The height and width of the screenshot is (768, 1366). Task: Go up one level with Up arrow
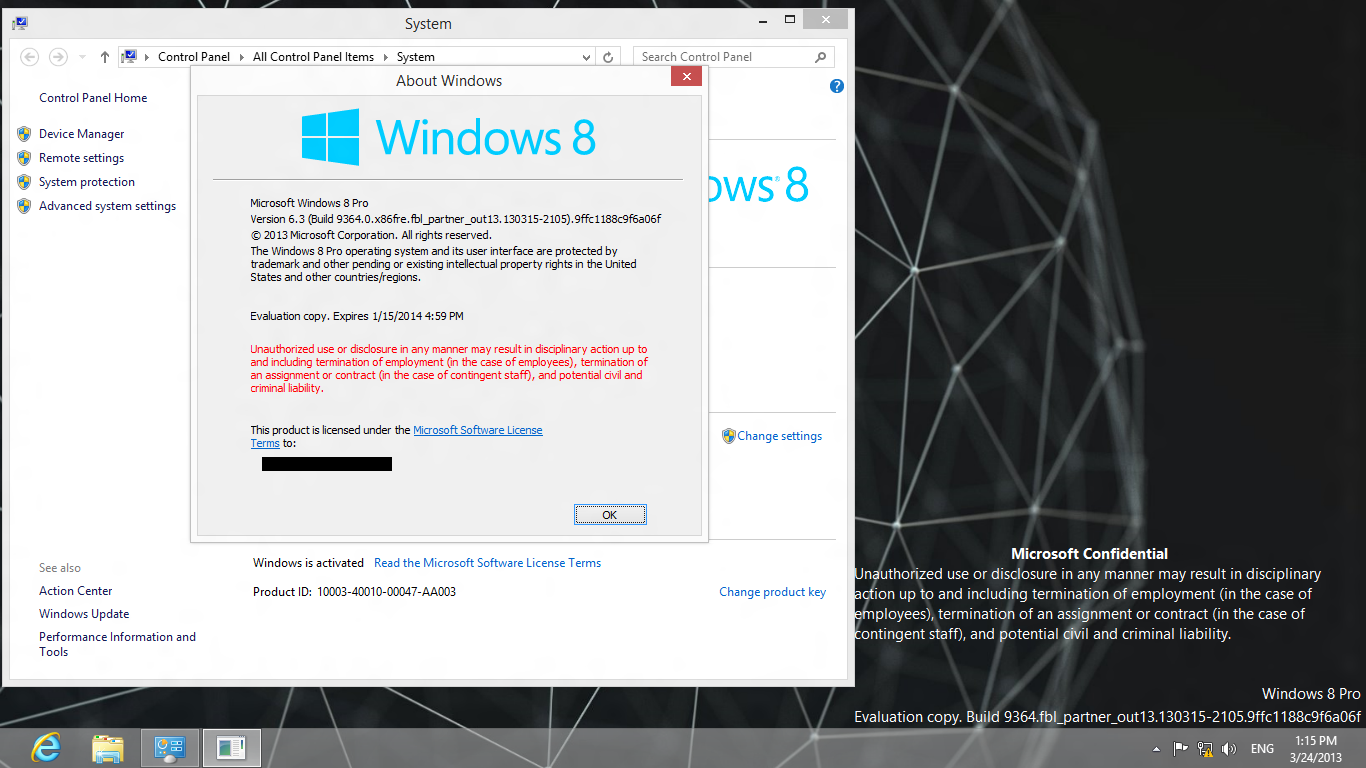pyautogui.click(x=105, y=57)
